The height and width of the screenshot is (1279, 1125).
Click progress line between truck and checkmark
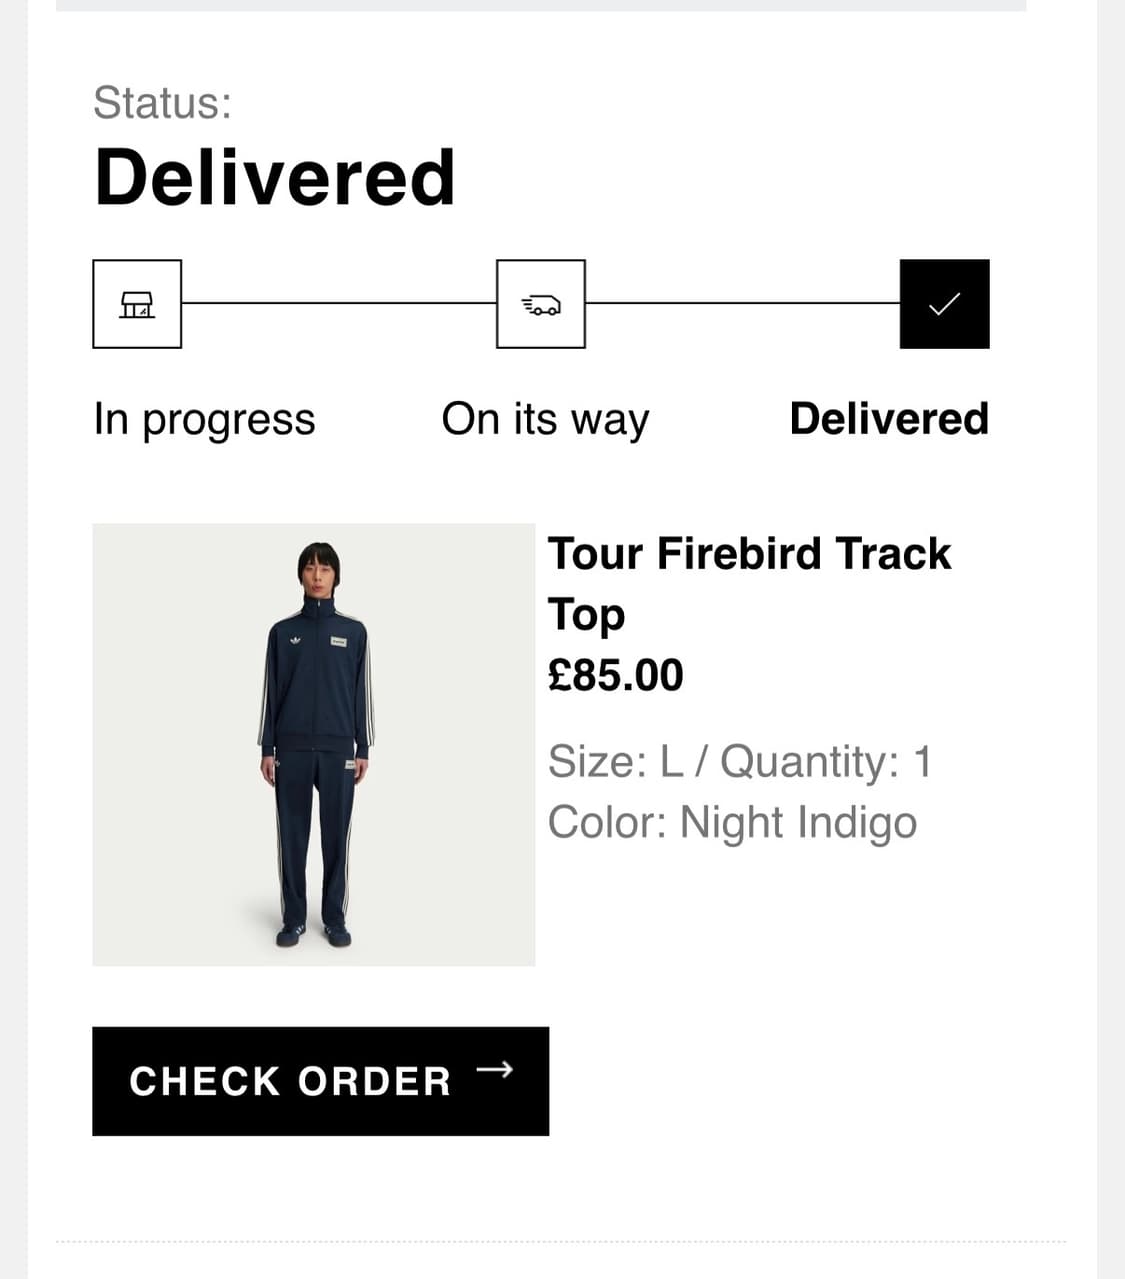coord(742,303)
